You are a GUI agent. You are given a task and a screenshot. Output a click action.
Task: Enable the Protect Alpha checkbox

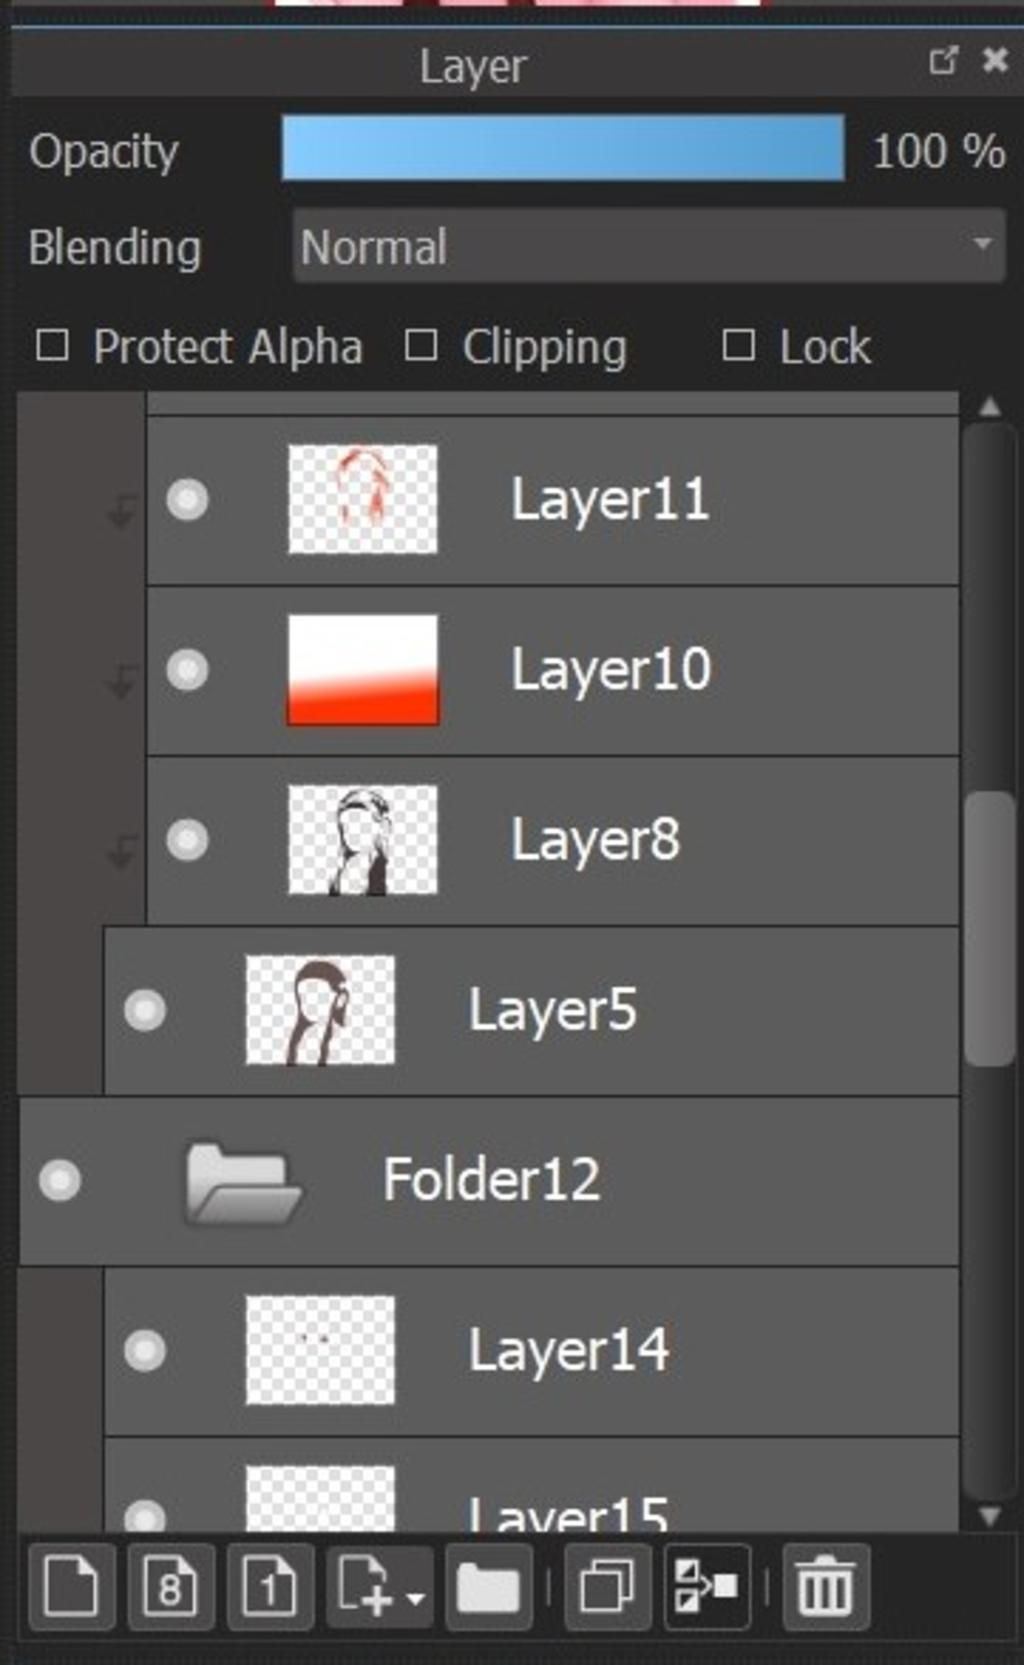[x=52, y=346]
